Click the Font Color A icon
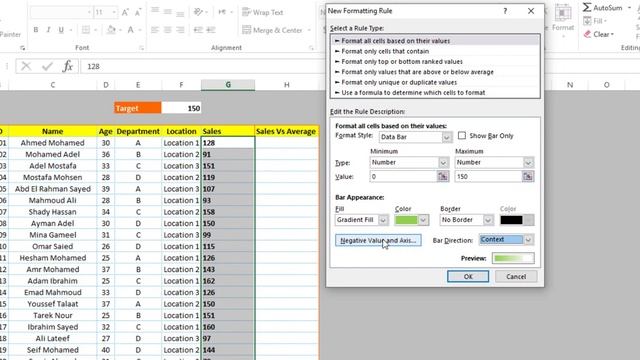 (131, 30)
